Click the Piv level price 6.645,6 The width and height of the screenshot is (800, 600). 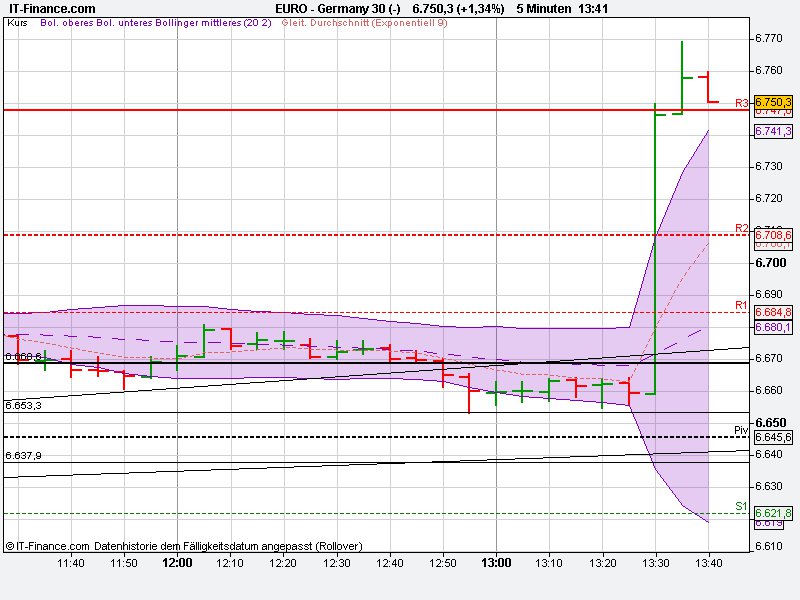773,437
